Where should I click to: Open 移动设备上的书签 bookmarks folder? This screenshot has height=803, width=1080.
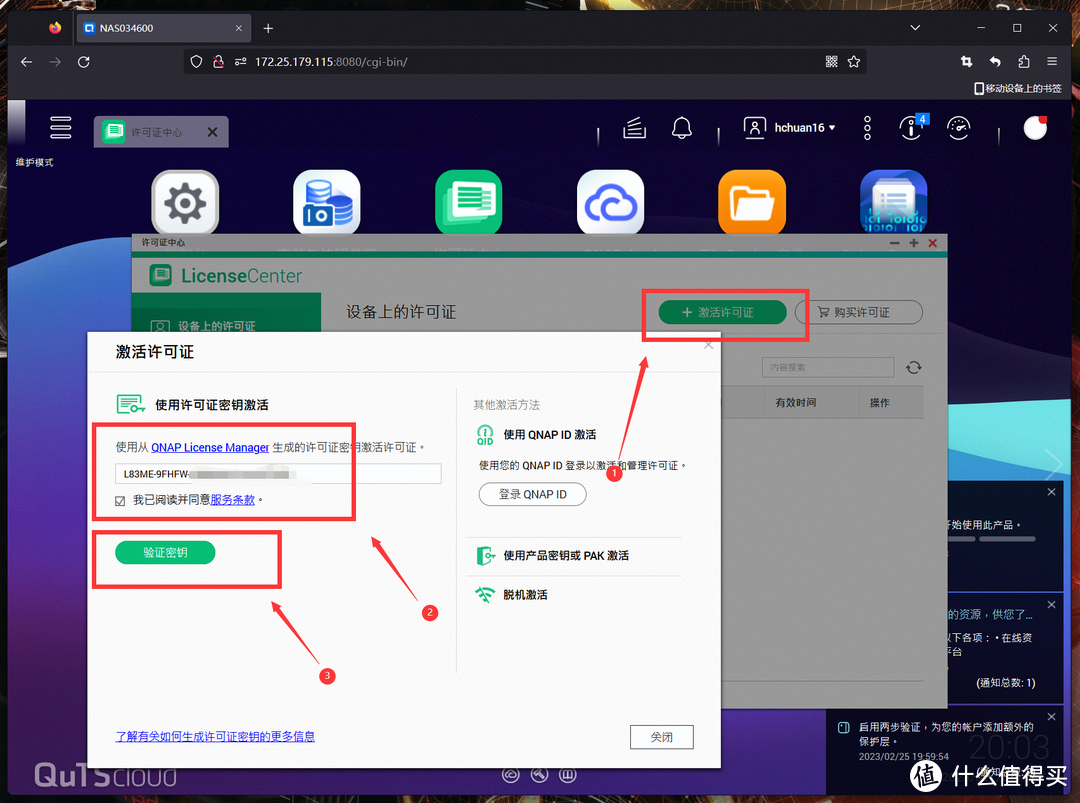[1018, 89]
